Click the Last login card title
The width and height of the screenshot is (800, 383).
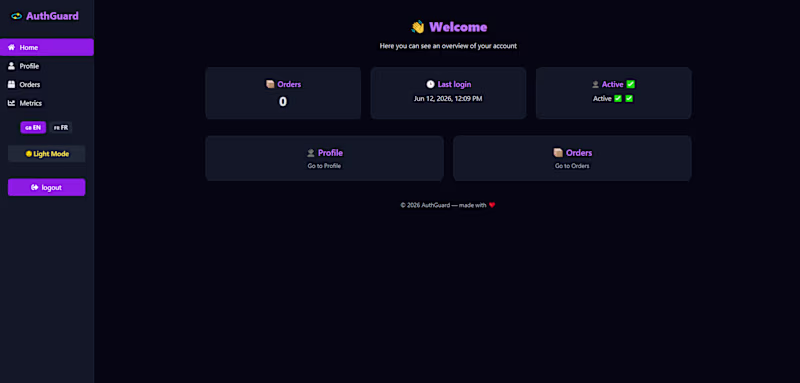[455, 84]
